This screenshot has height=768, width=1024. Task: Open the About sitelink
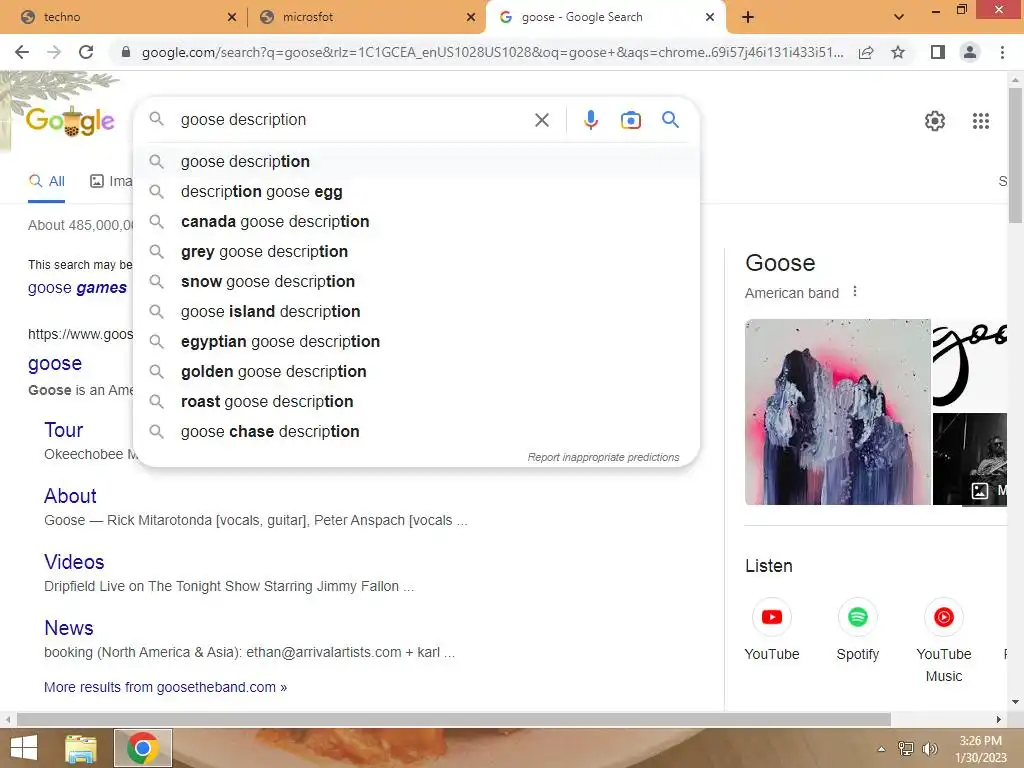click(x=70, y=496)
